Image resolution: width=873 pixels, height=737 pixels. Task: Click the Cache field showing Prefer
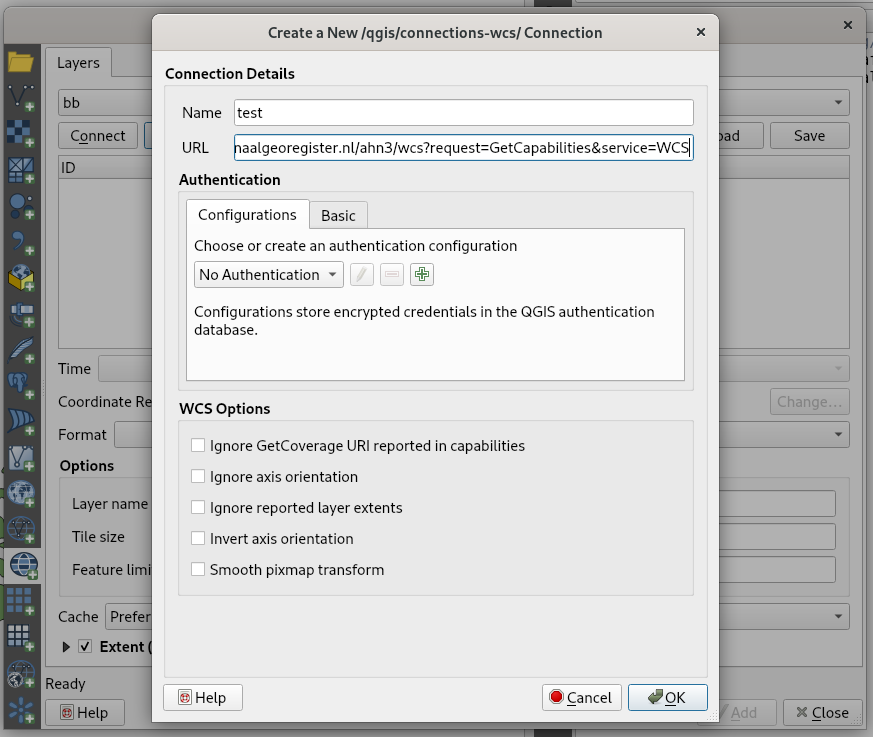[129, 616]
